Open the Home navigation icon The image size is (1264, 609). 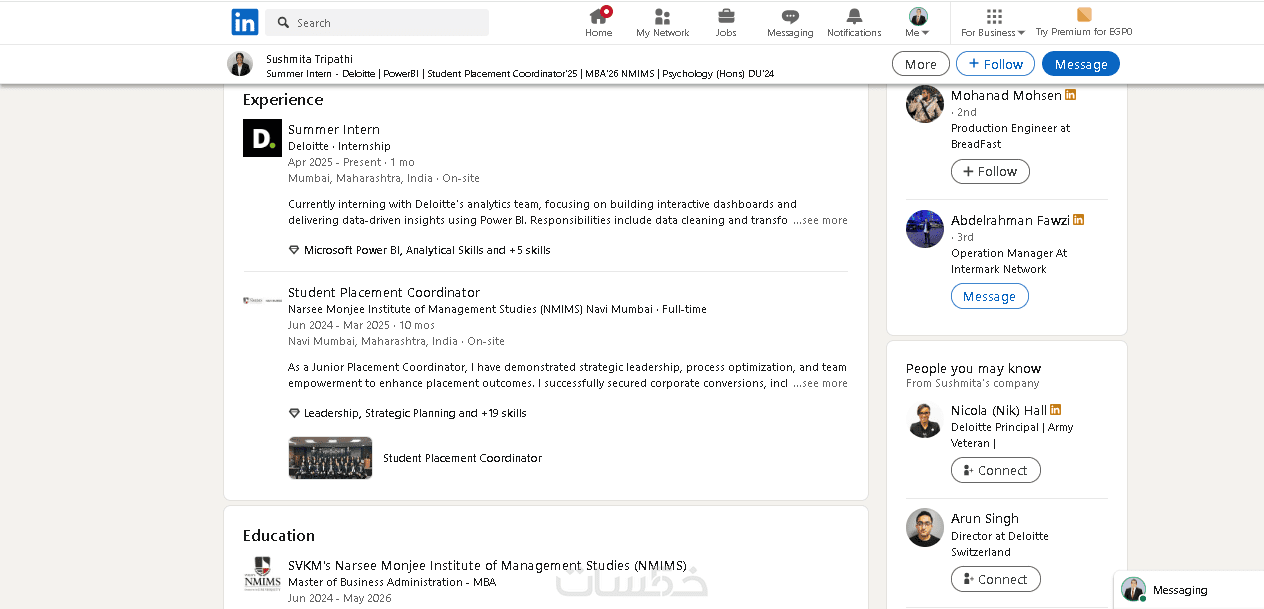(x=599, y=22)
